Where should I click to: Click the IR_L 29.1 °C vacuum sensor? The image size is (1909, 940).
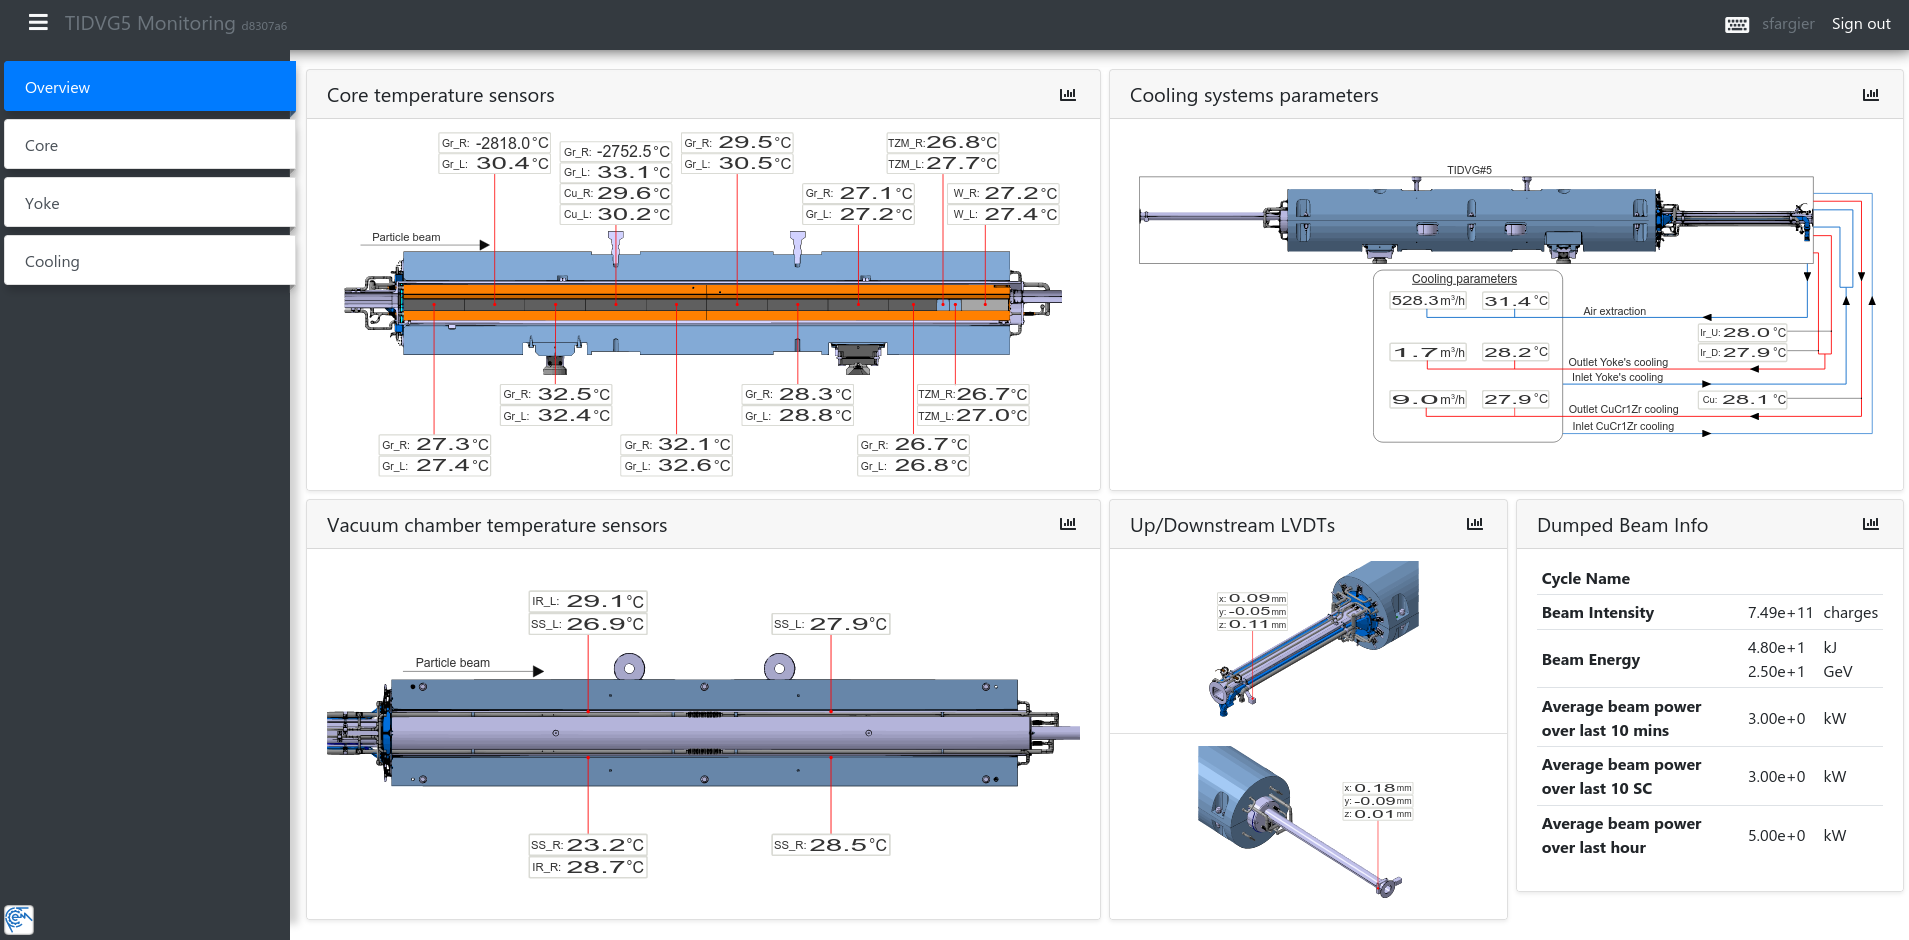(x=587, y=601)
